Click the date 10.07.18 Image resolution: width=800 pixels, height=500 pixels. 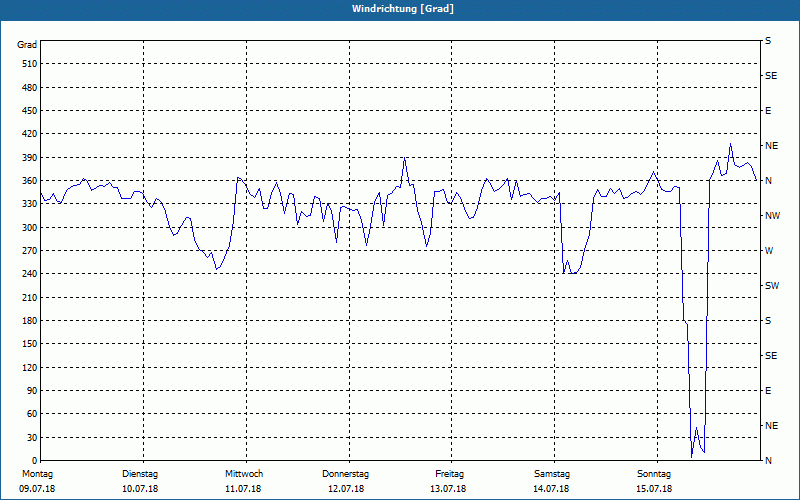(140, 489)
